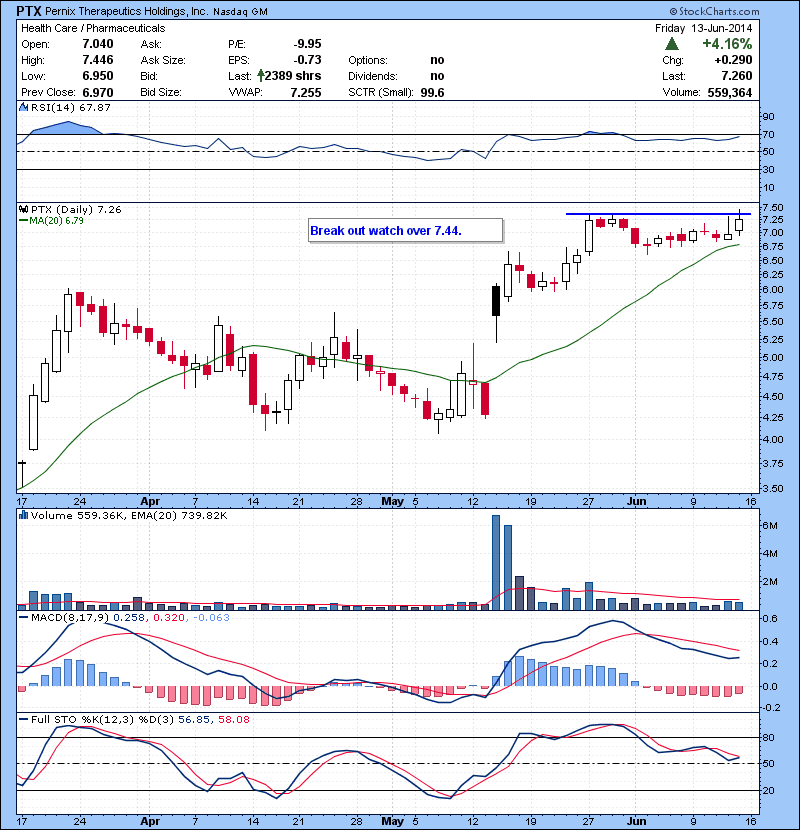Click the RSI(14) 67.87 label text
The height and width of the screenshot is (830, 800).
(x=70, y=107)
